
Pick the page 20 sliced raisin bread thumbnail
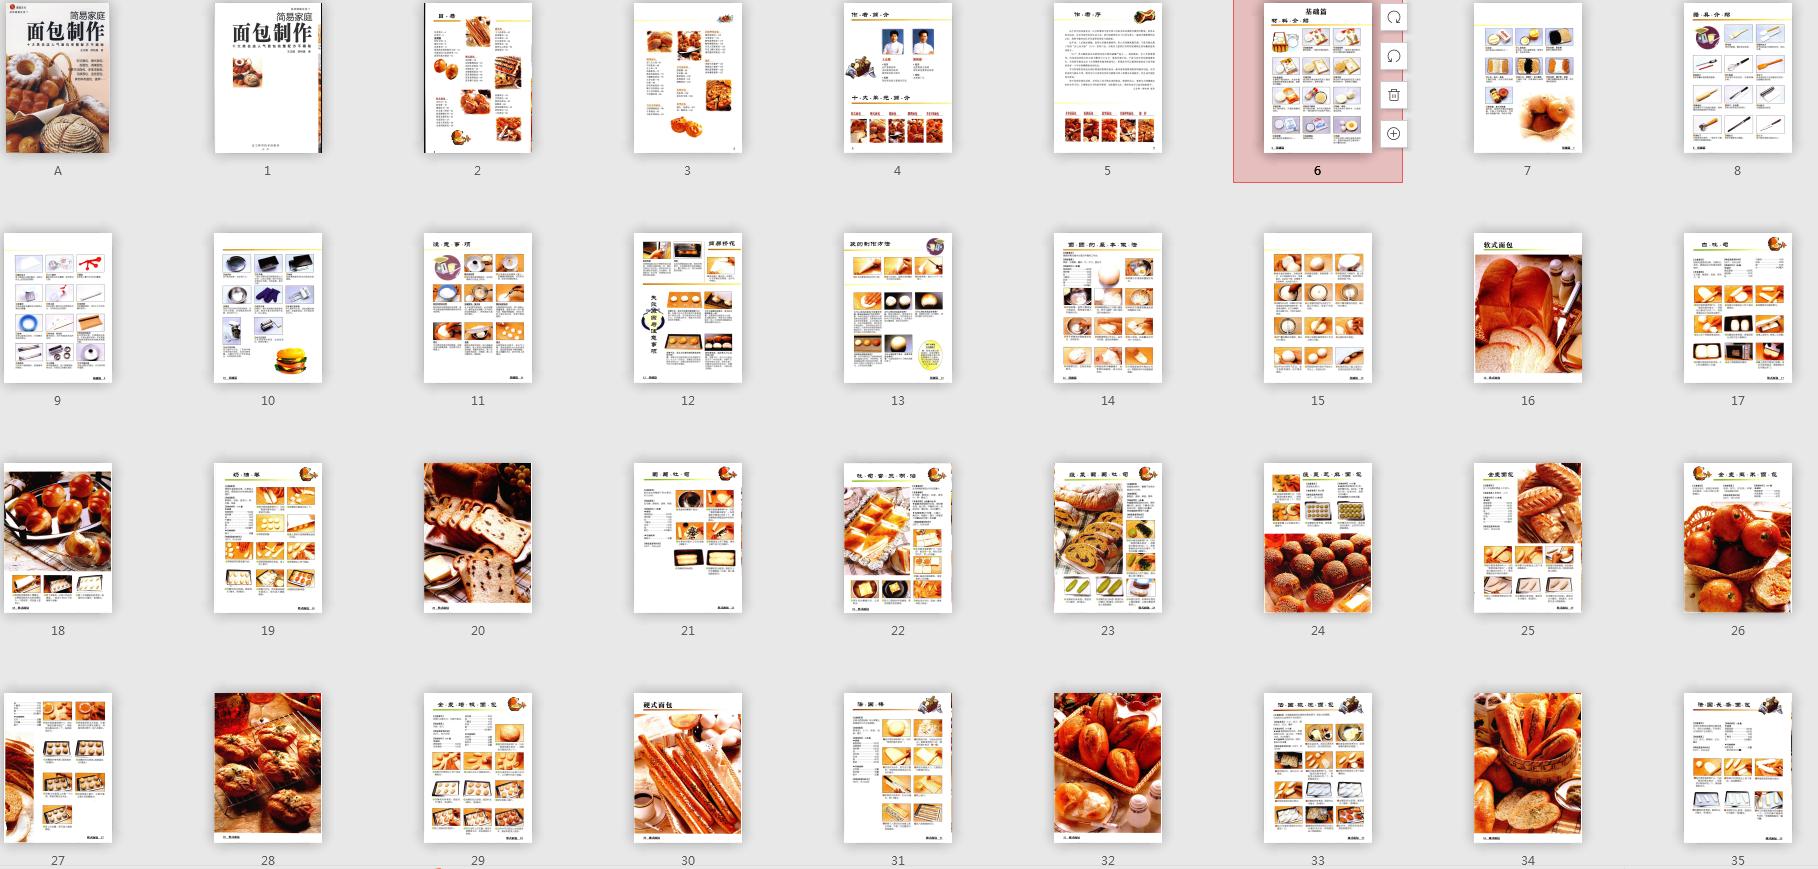tap(478, 538)
